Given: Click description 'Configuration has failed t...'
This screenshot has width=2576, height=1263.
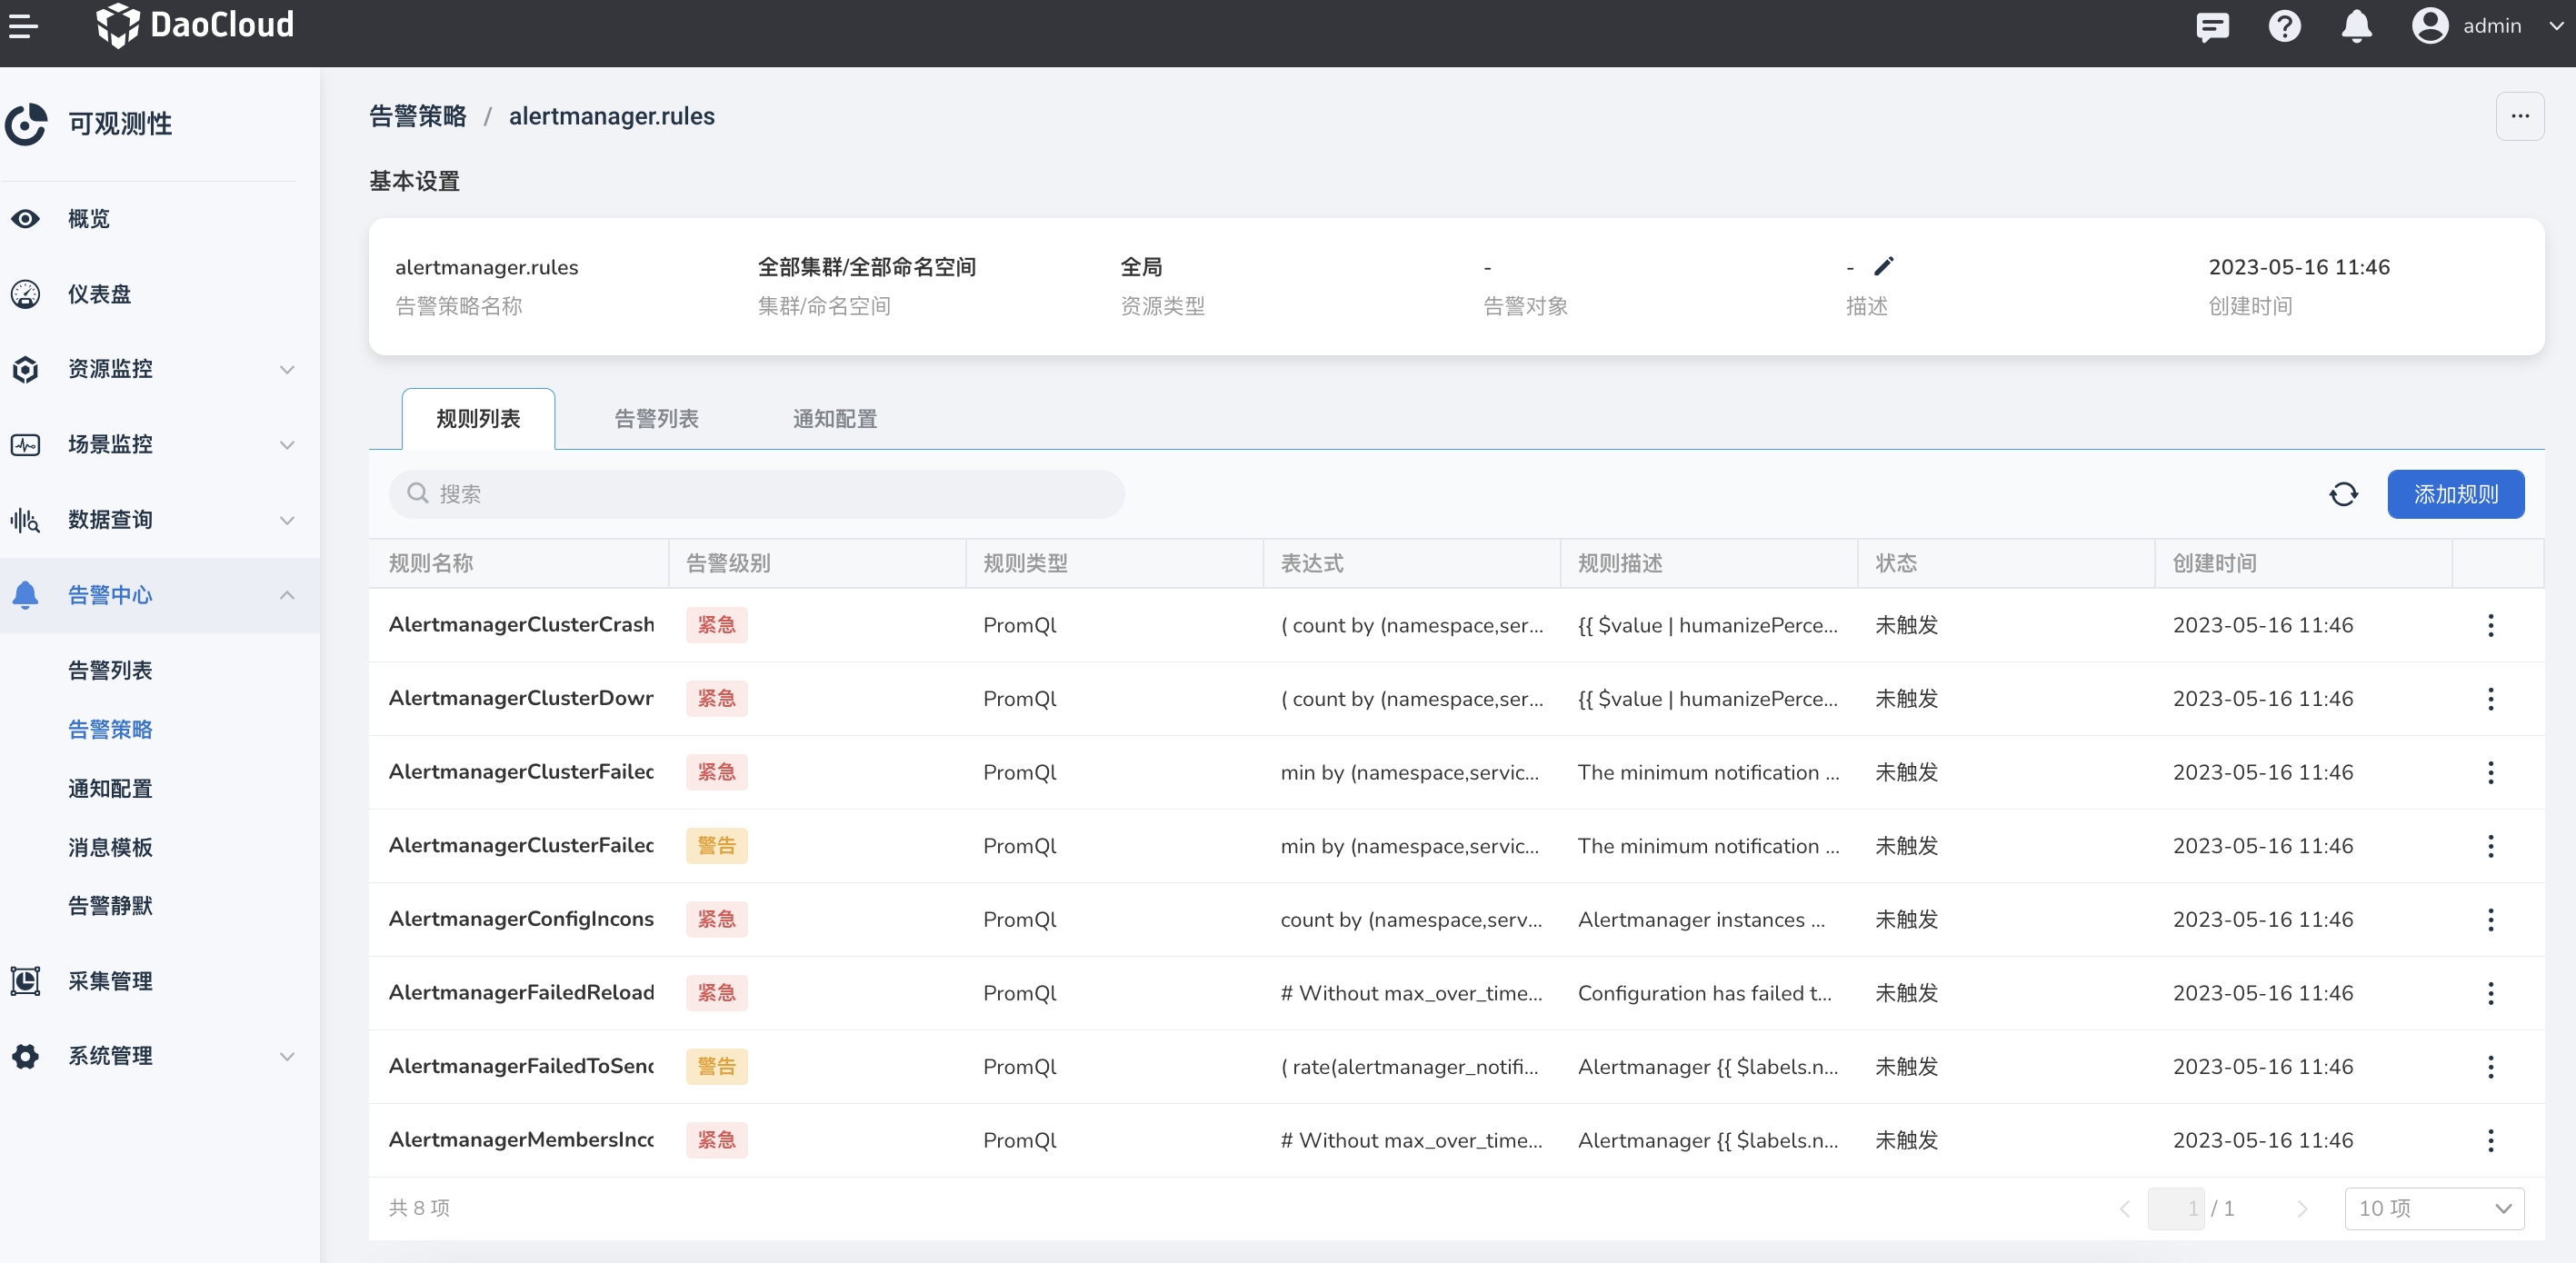Looking at the screenshot, I should tap(1704, 993).
